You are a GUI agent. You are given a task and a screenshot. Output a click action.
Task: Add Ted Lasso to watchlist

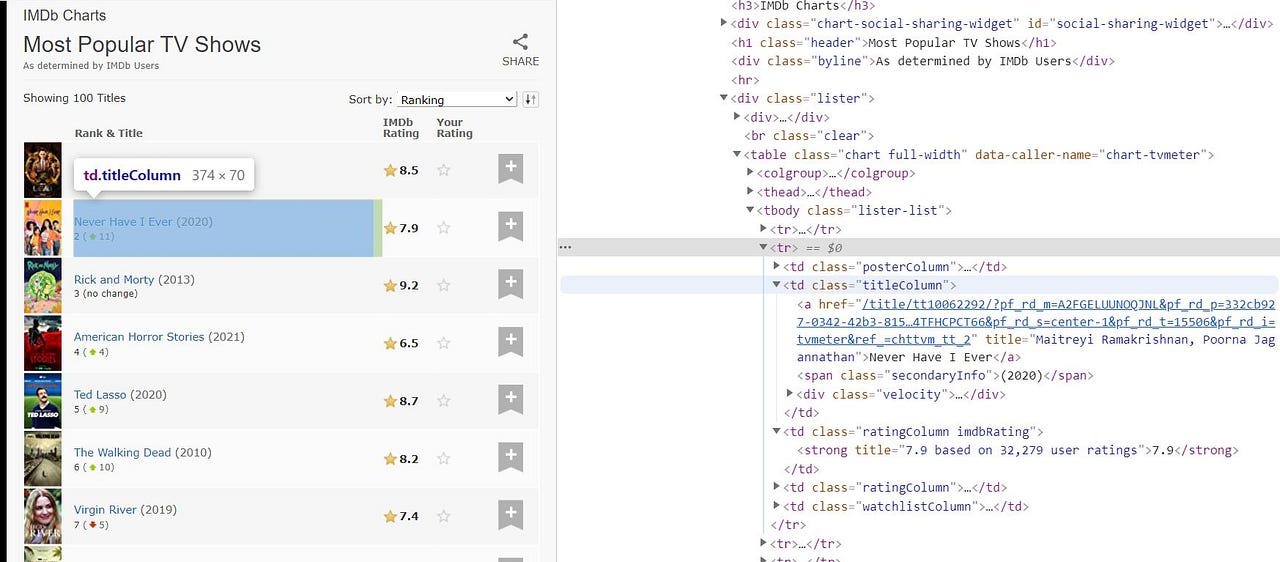(510, 400)
